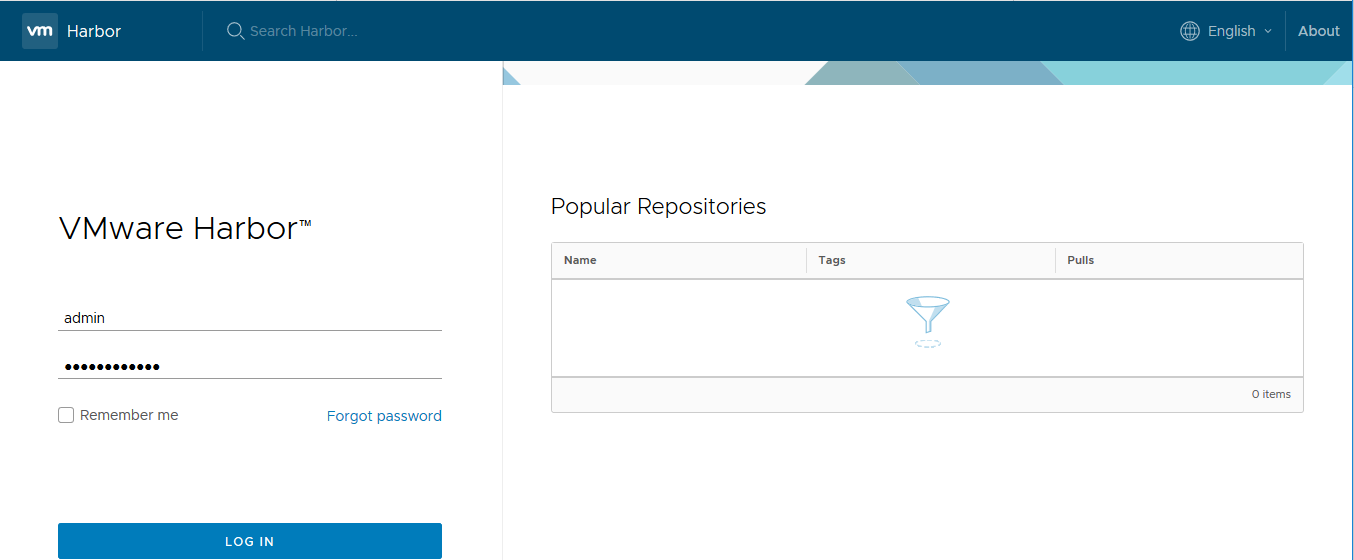Click the LOG IN button
The image size is (1354, 560).
pos(250,541)
